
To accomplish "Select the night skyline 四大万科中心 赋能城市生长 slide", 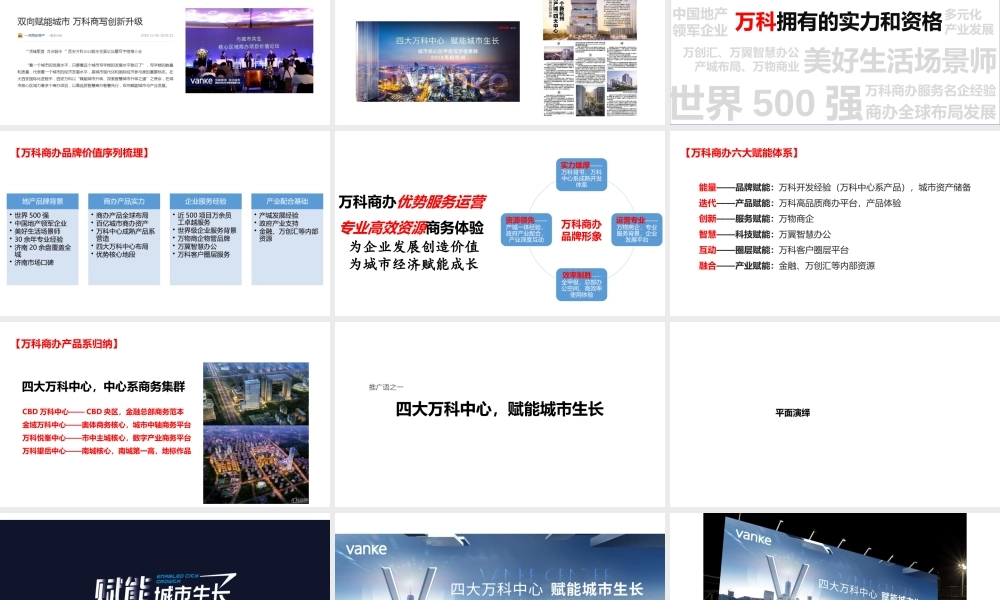I will pyautogui.click(x=500, y=62).
